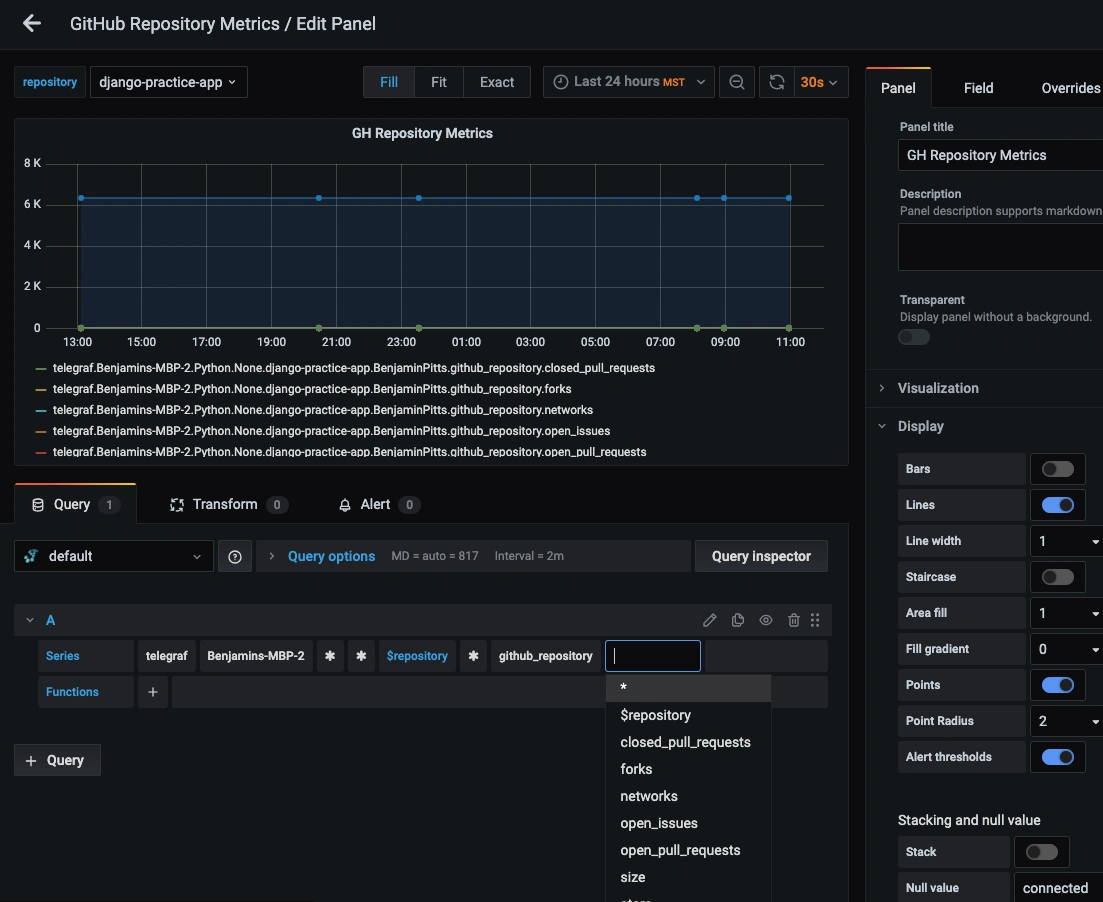
Task: Disable the Lines display switch
Action: pos(1057,505)
